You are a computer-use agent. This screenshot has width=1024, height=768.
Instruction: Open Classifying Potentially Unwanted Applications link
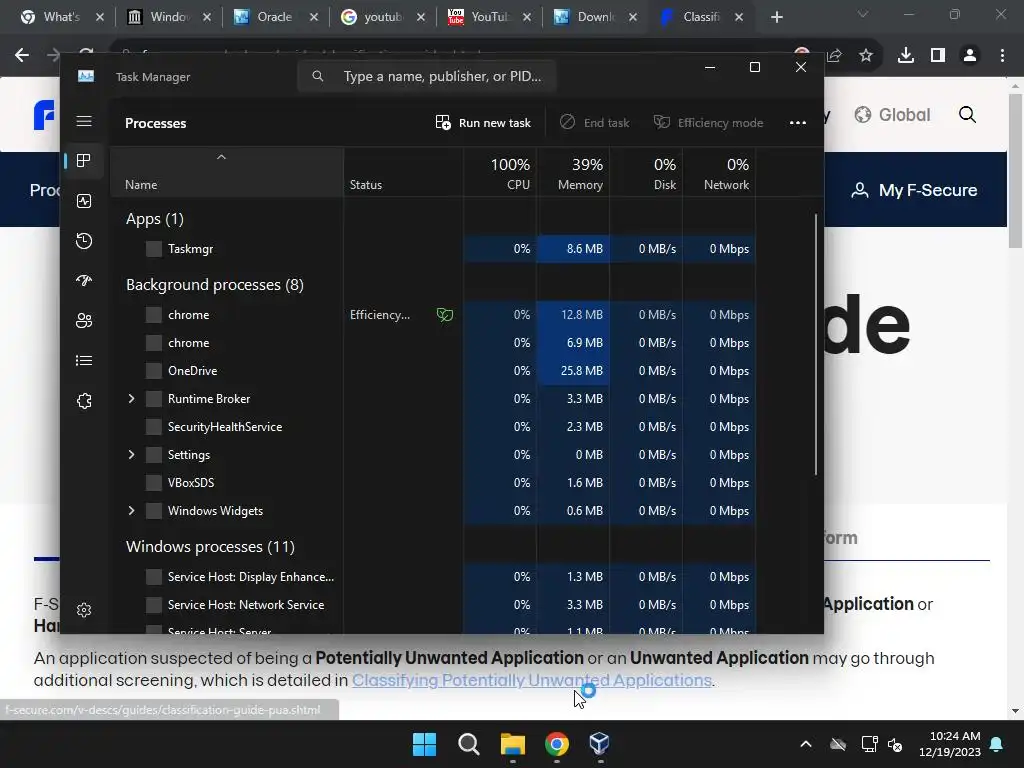tap(532, 680)
